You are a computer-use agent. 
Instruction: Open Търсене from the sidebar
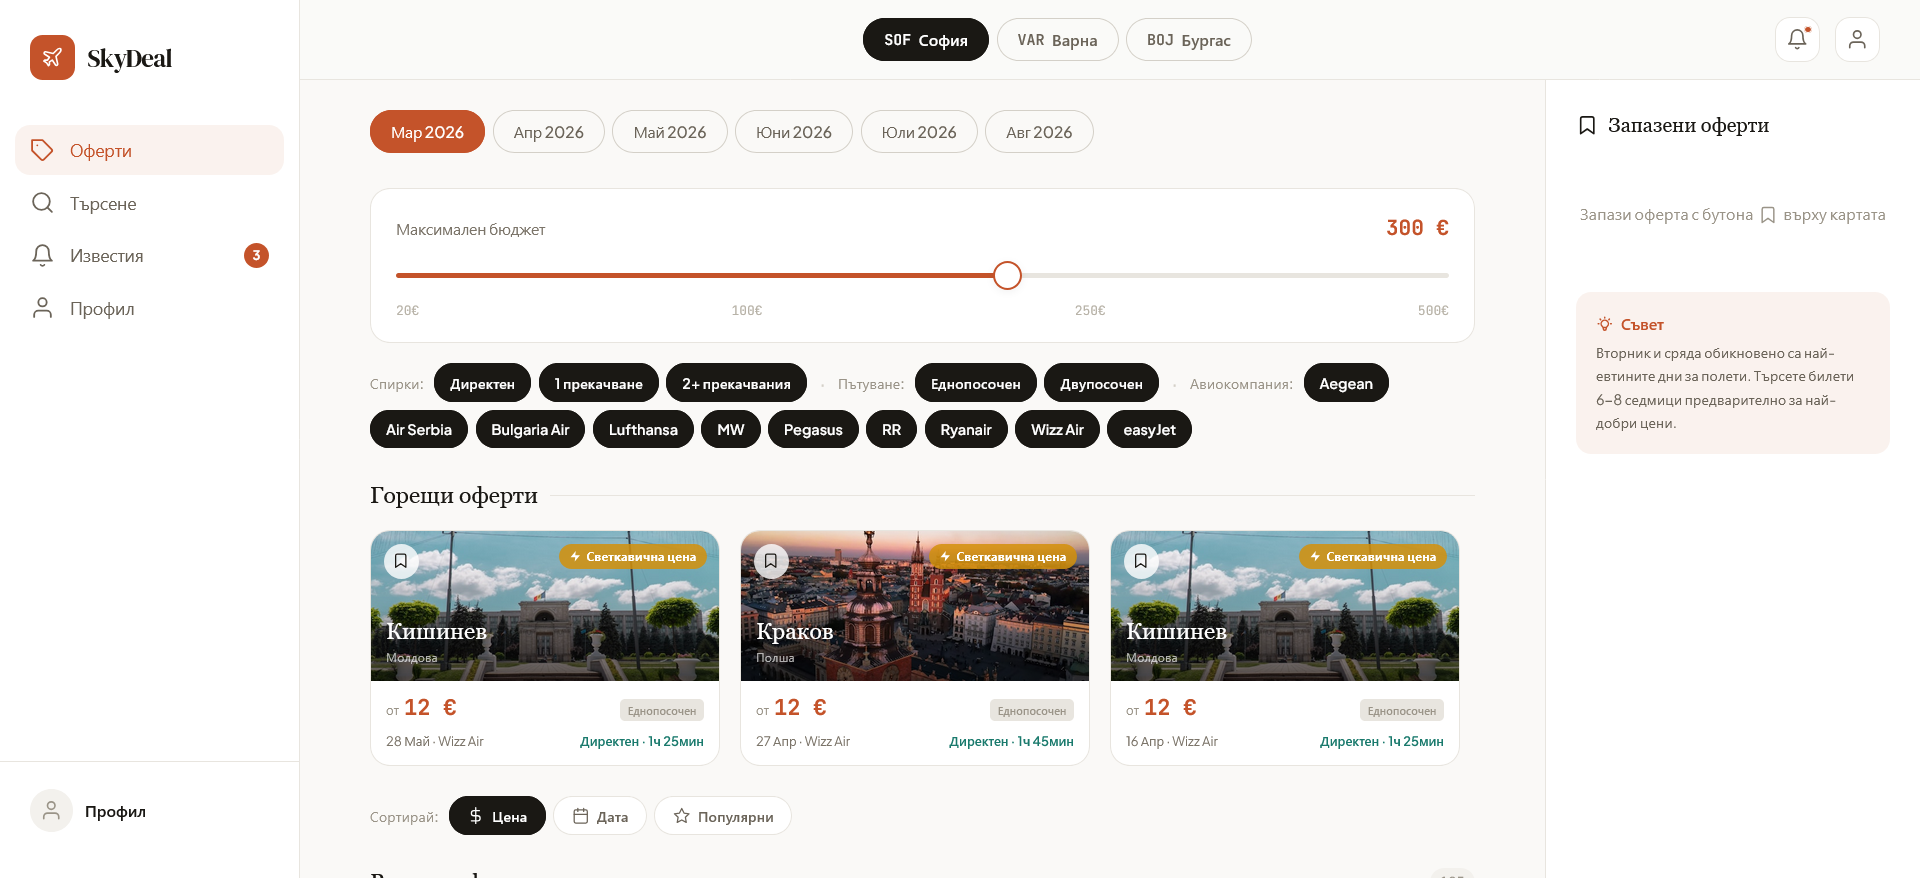pos(103,204)
